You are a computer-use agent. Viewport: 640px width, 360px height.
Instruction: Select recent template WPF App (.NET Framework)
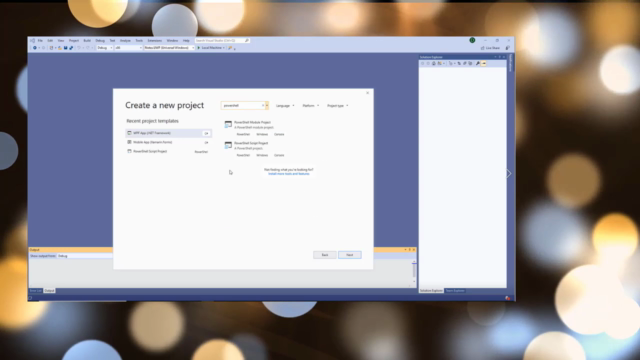(168, 133)
